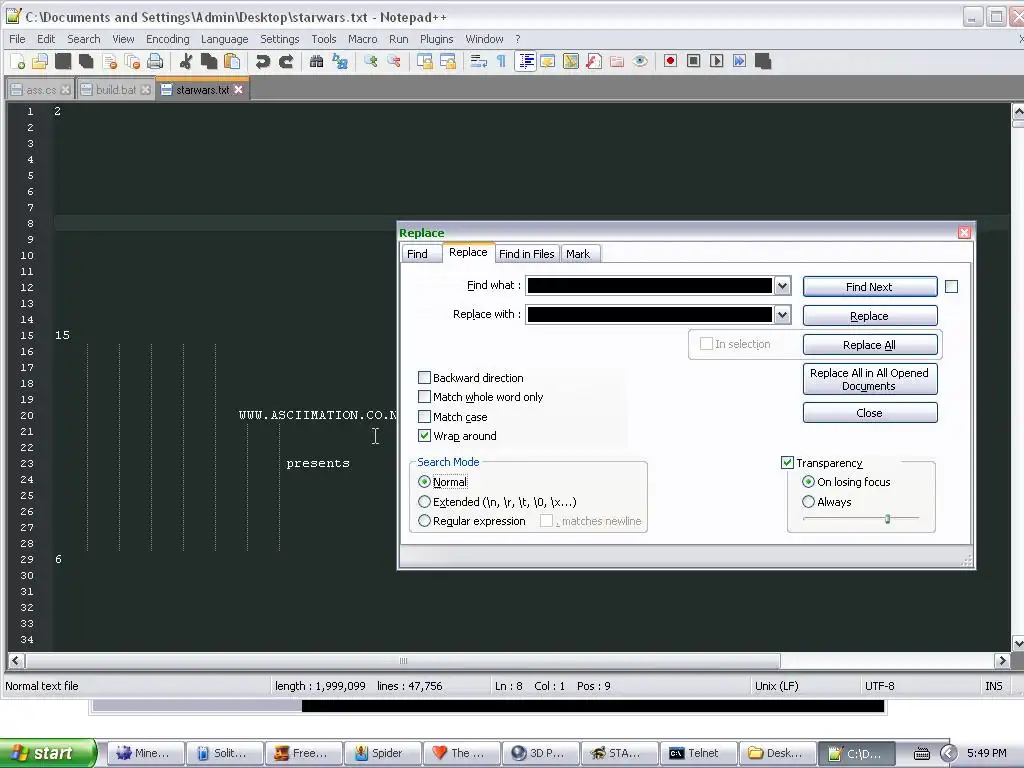
Task: Click the Replace toolbar icon
Action: click(x=340, y=61)
